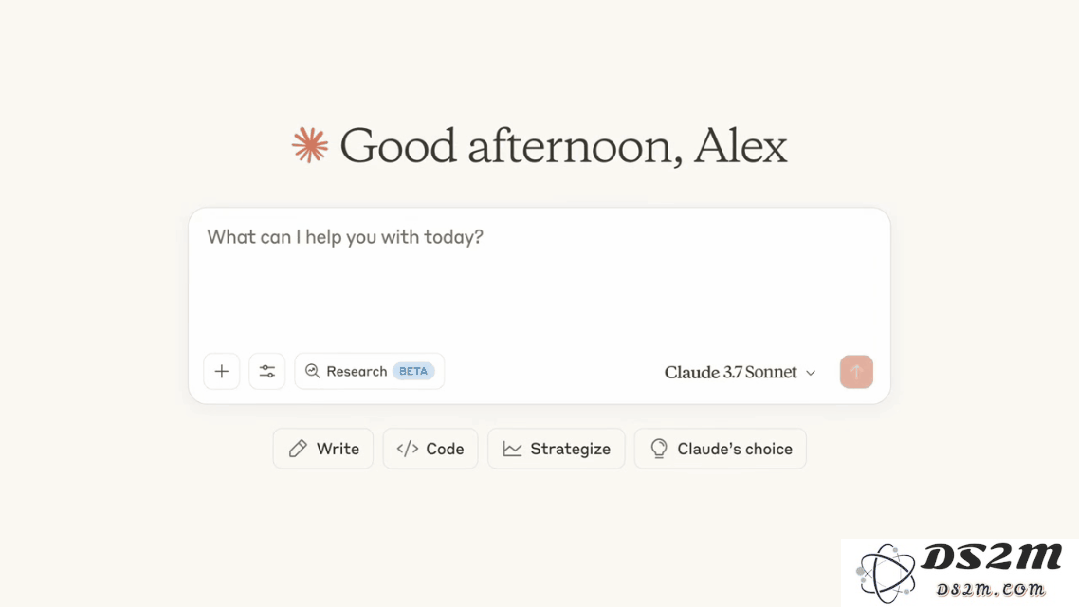Click the DS2M atom logo watermark

(x=886, y=573)
